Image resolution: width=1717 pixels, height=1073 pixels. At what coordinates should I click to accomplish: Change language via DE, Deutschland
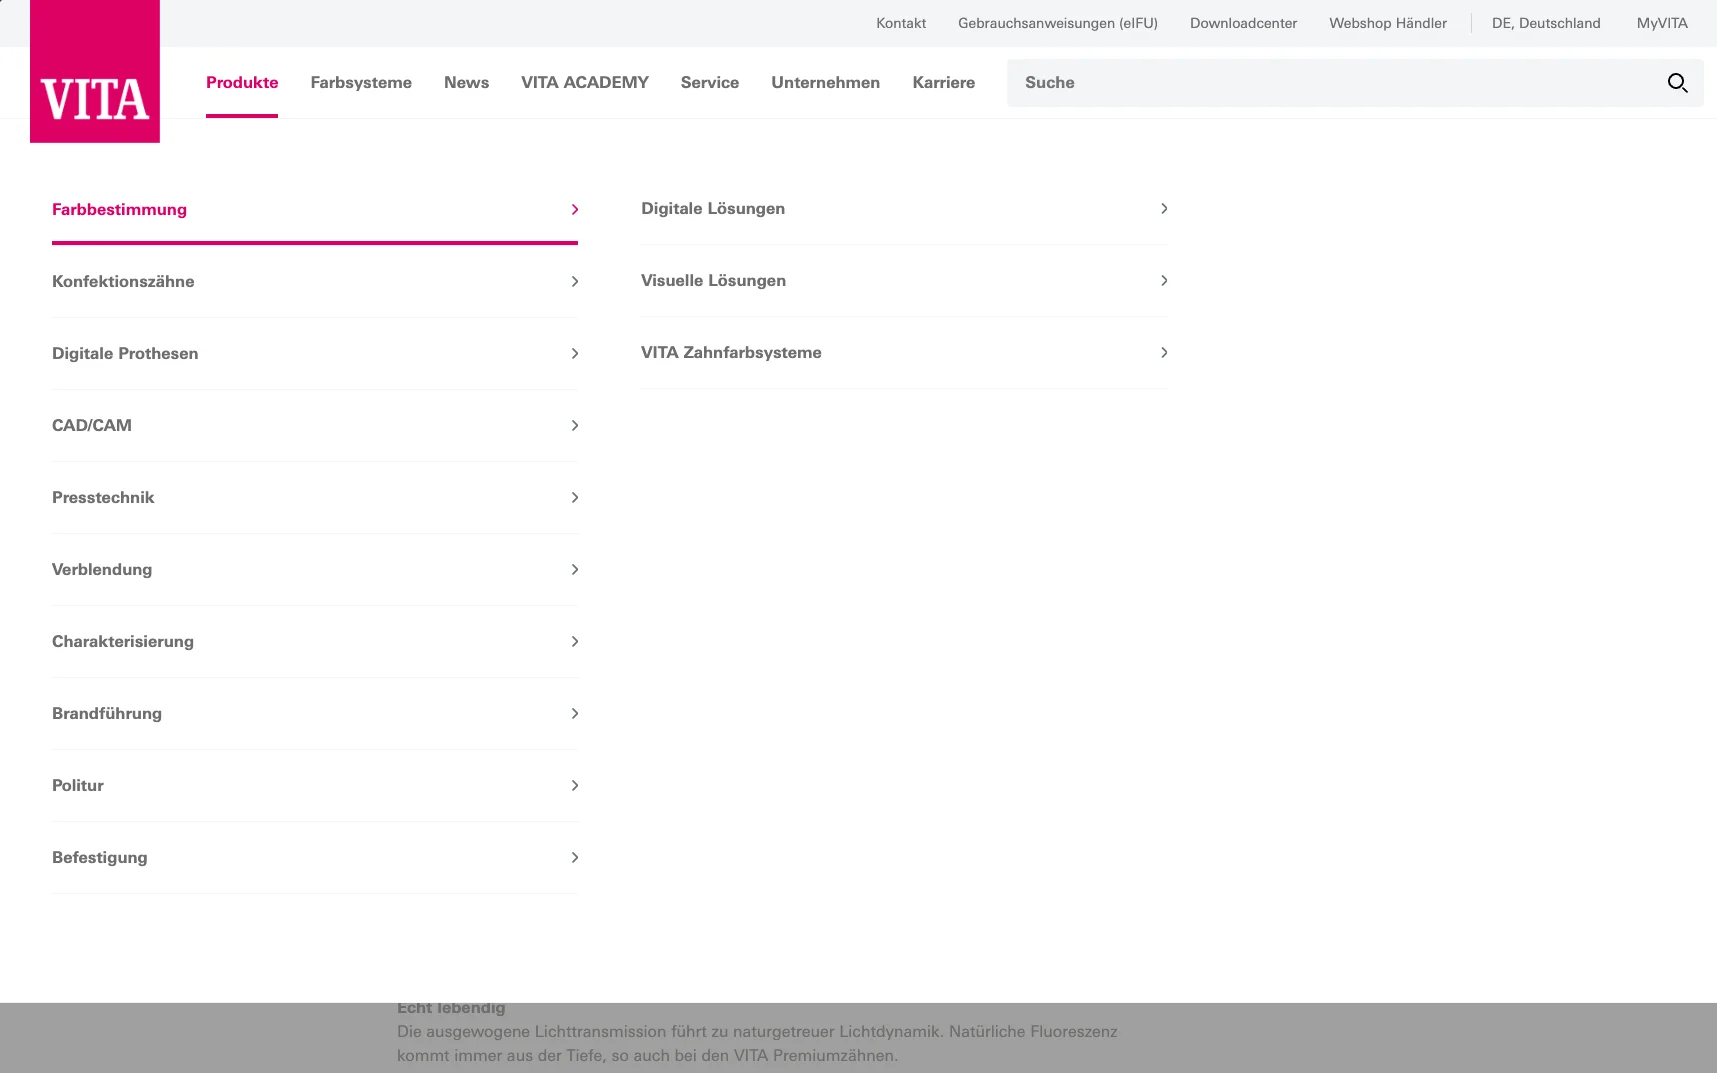click(1546, 23)
